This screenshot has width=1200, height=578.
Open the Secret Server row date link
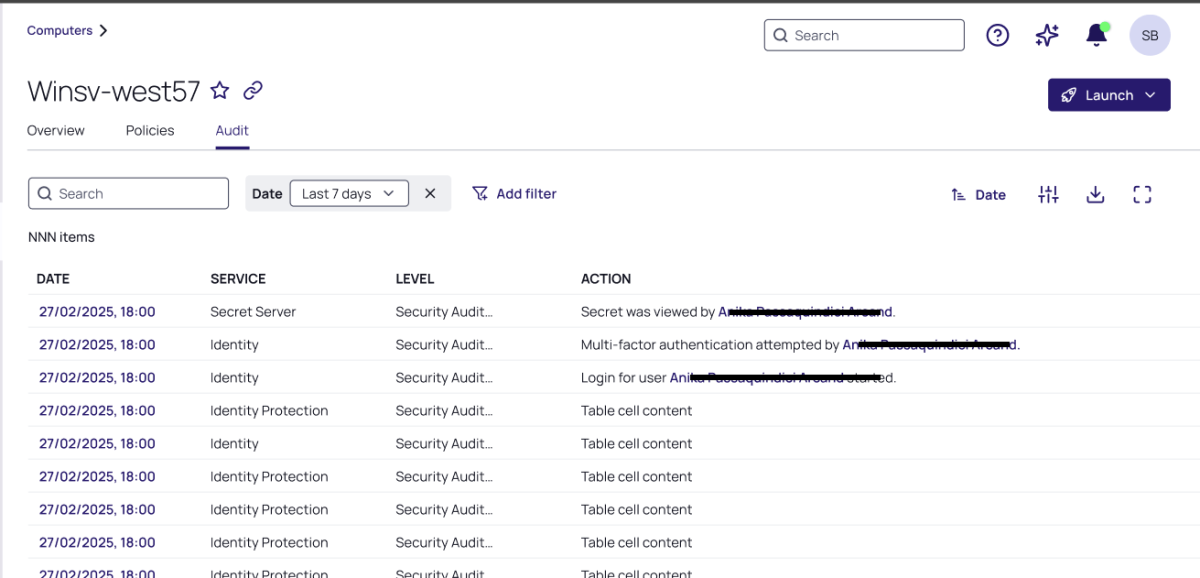(x=97, y=312)
